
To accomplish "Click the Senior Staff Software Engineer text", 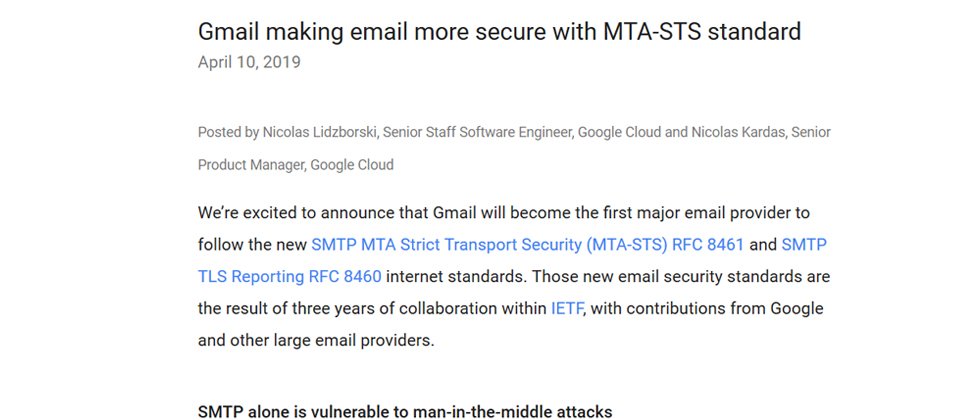I will pos(478,132).
